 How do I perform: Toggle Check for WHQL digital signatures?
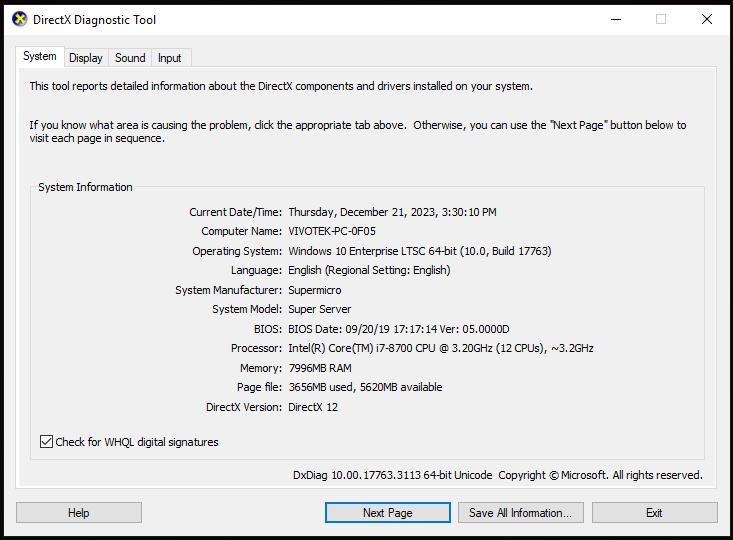(46, 442)
